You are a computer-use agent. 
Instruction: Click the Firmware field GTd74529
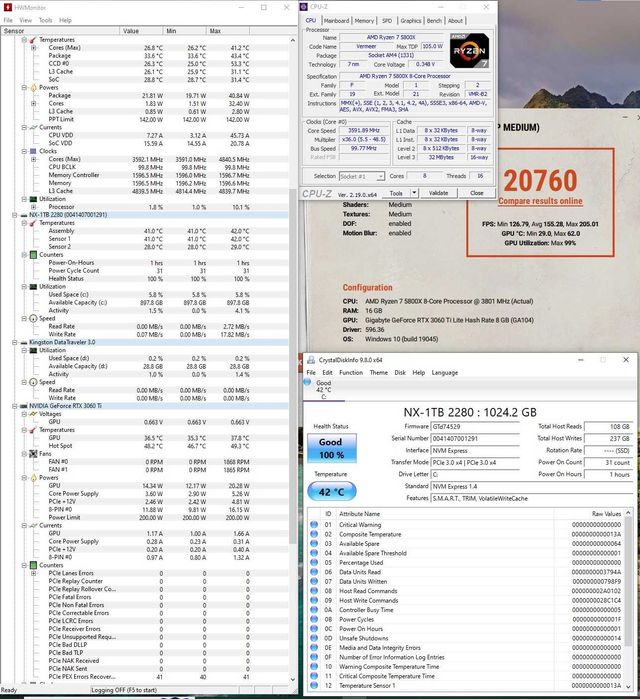(x=475, y=427)
